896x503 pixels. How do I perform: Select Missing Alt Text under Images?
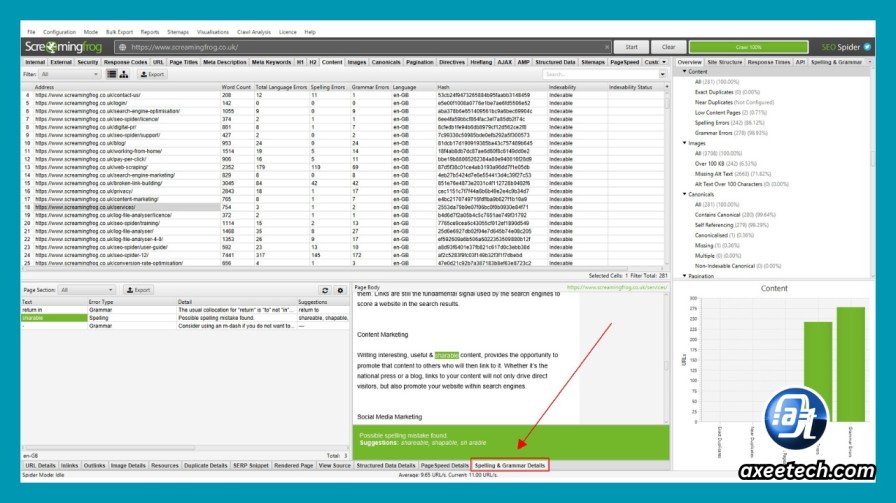click(x=733, y=174)
